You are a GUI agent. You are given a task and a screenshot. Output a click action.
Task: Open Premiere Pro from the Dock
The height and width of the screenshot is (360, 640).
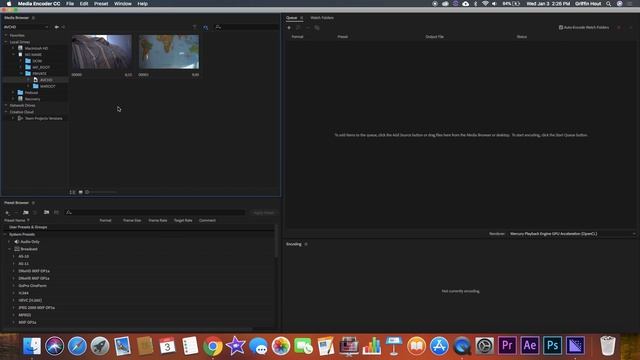[507, 346]
